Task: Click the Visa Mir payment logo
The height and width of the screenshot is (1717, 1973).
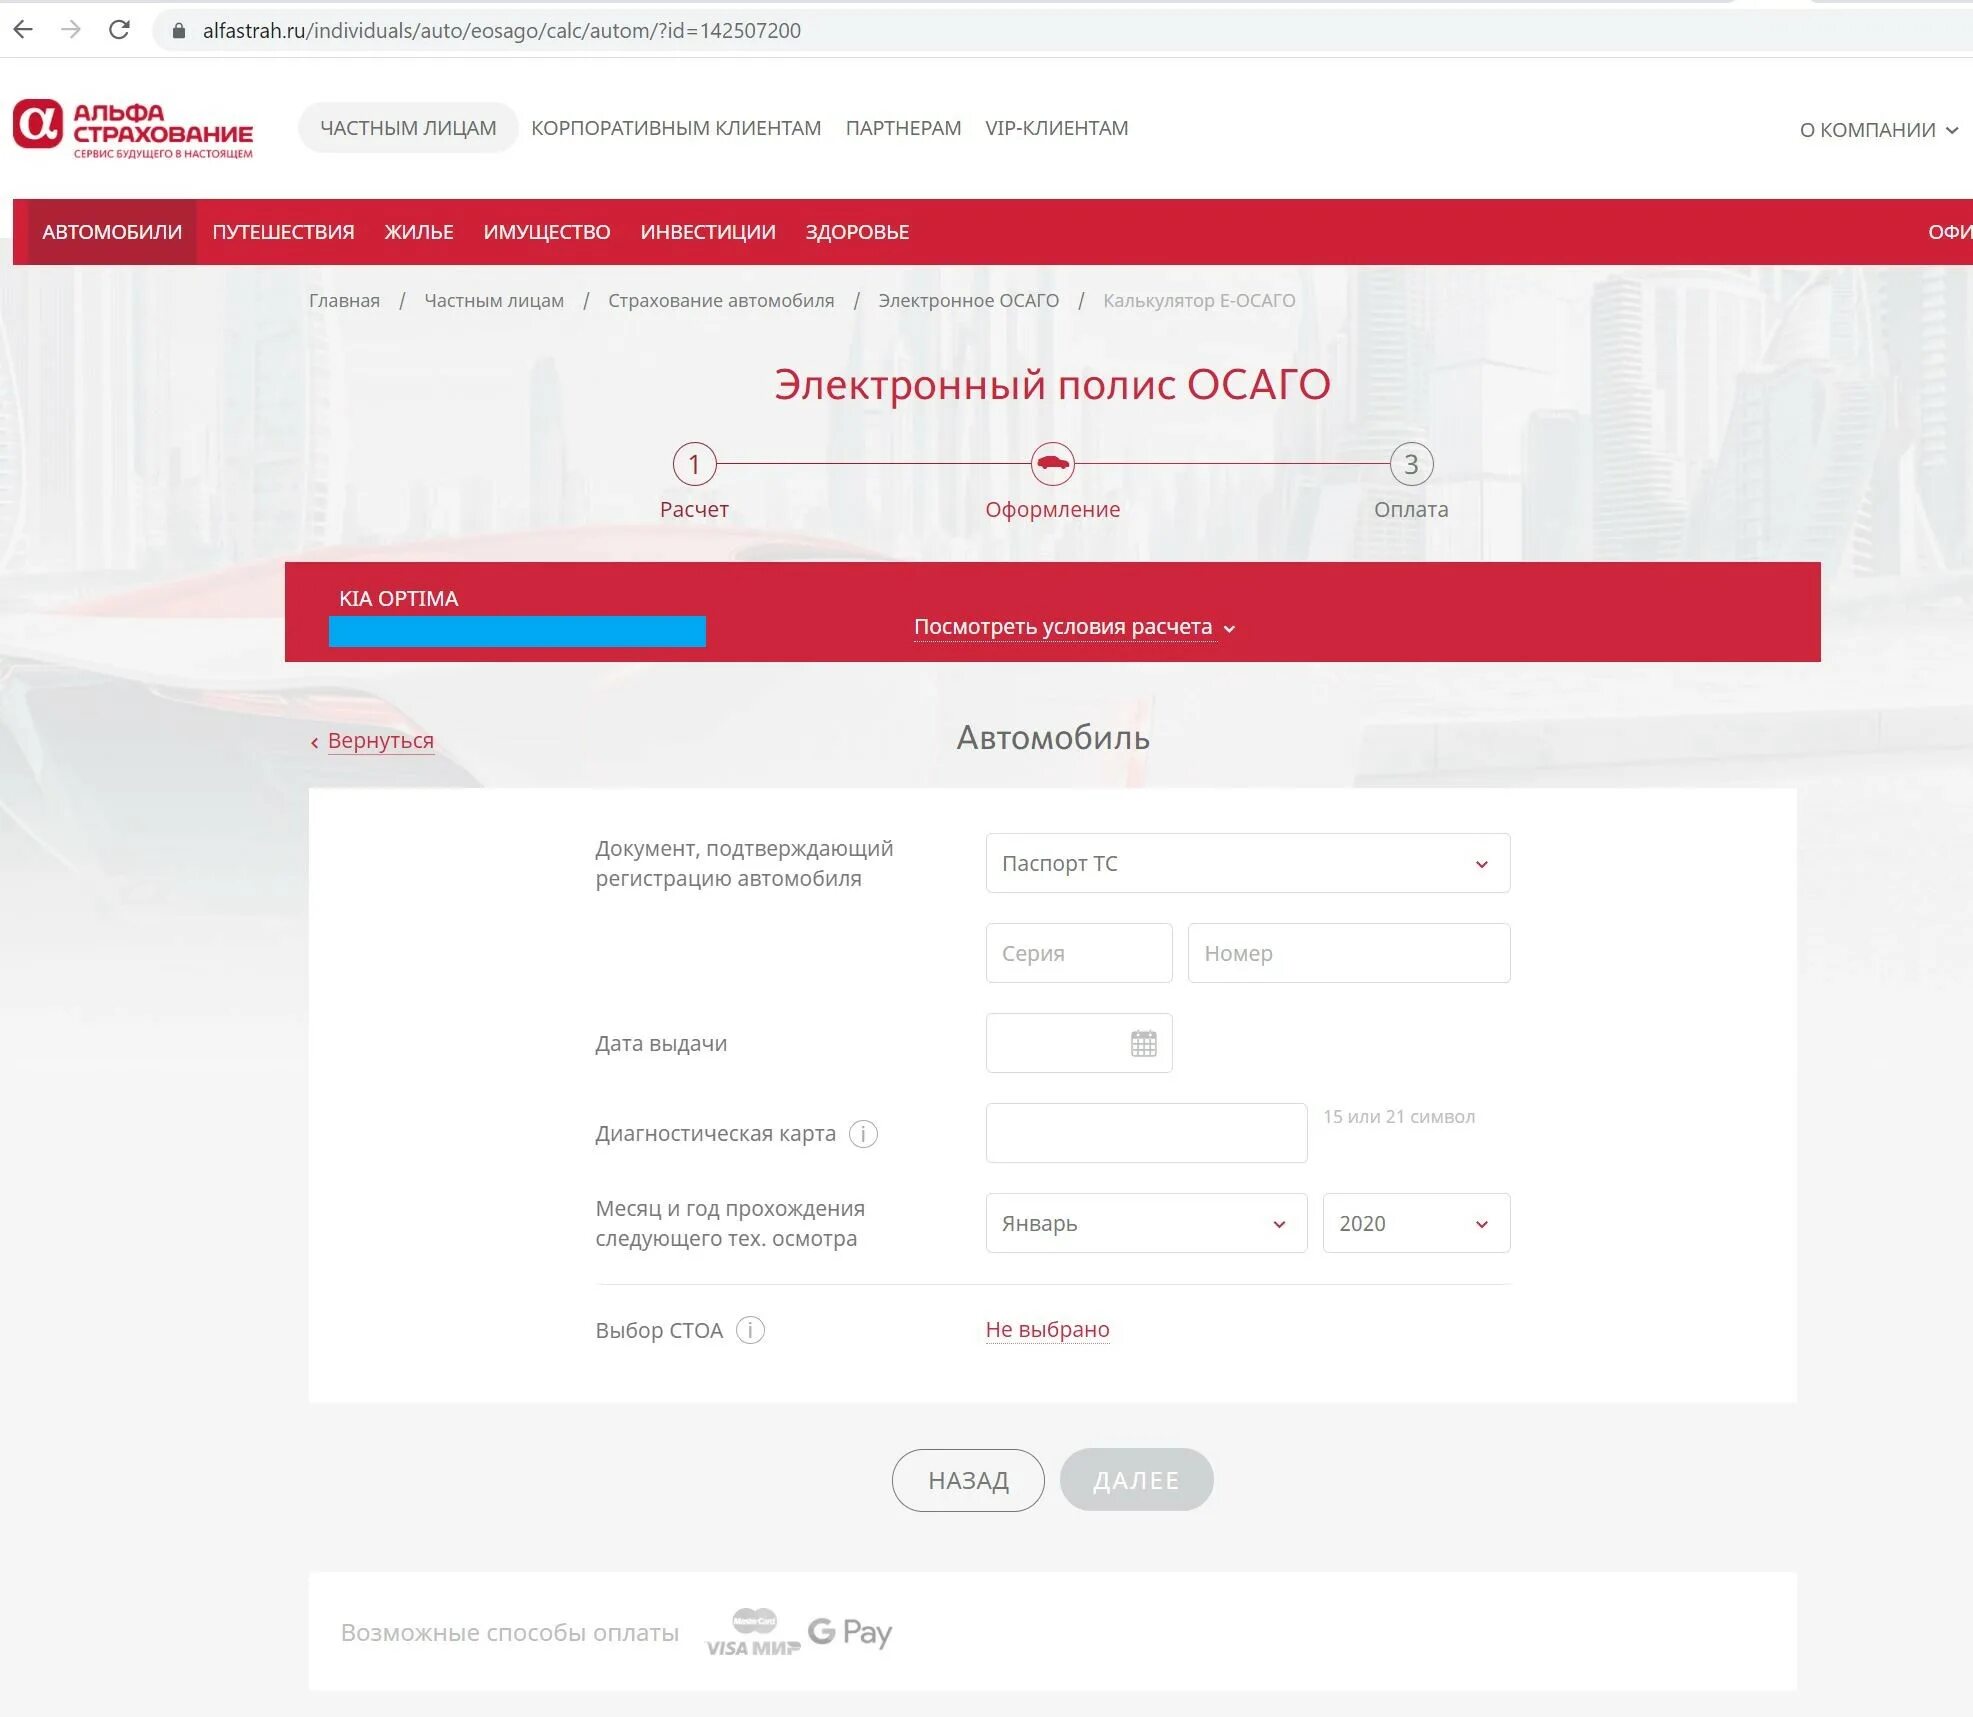Action: pyautogui.click(x=753, y=1633)
